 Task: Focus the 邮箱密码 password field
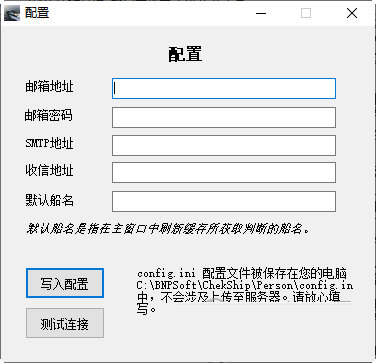pos(224,117)
